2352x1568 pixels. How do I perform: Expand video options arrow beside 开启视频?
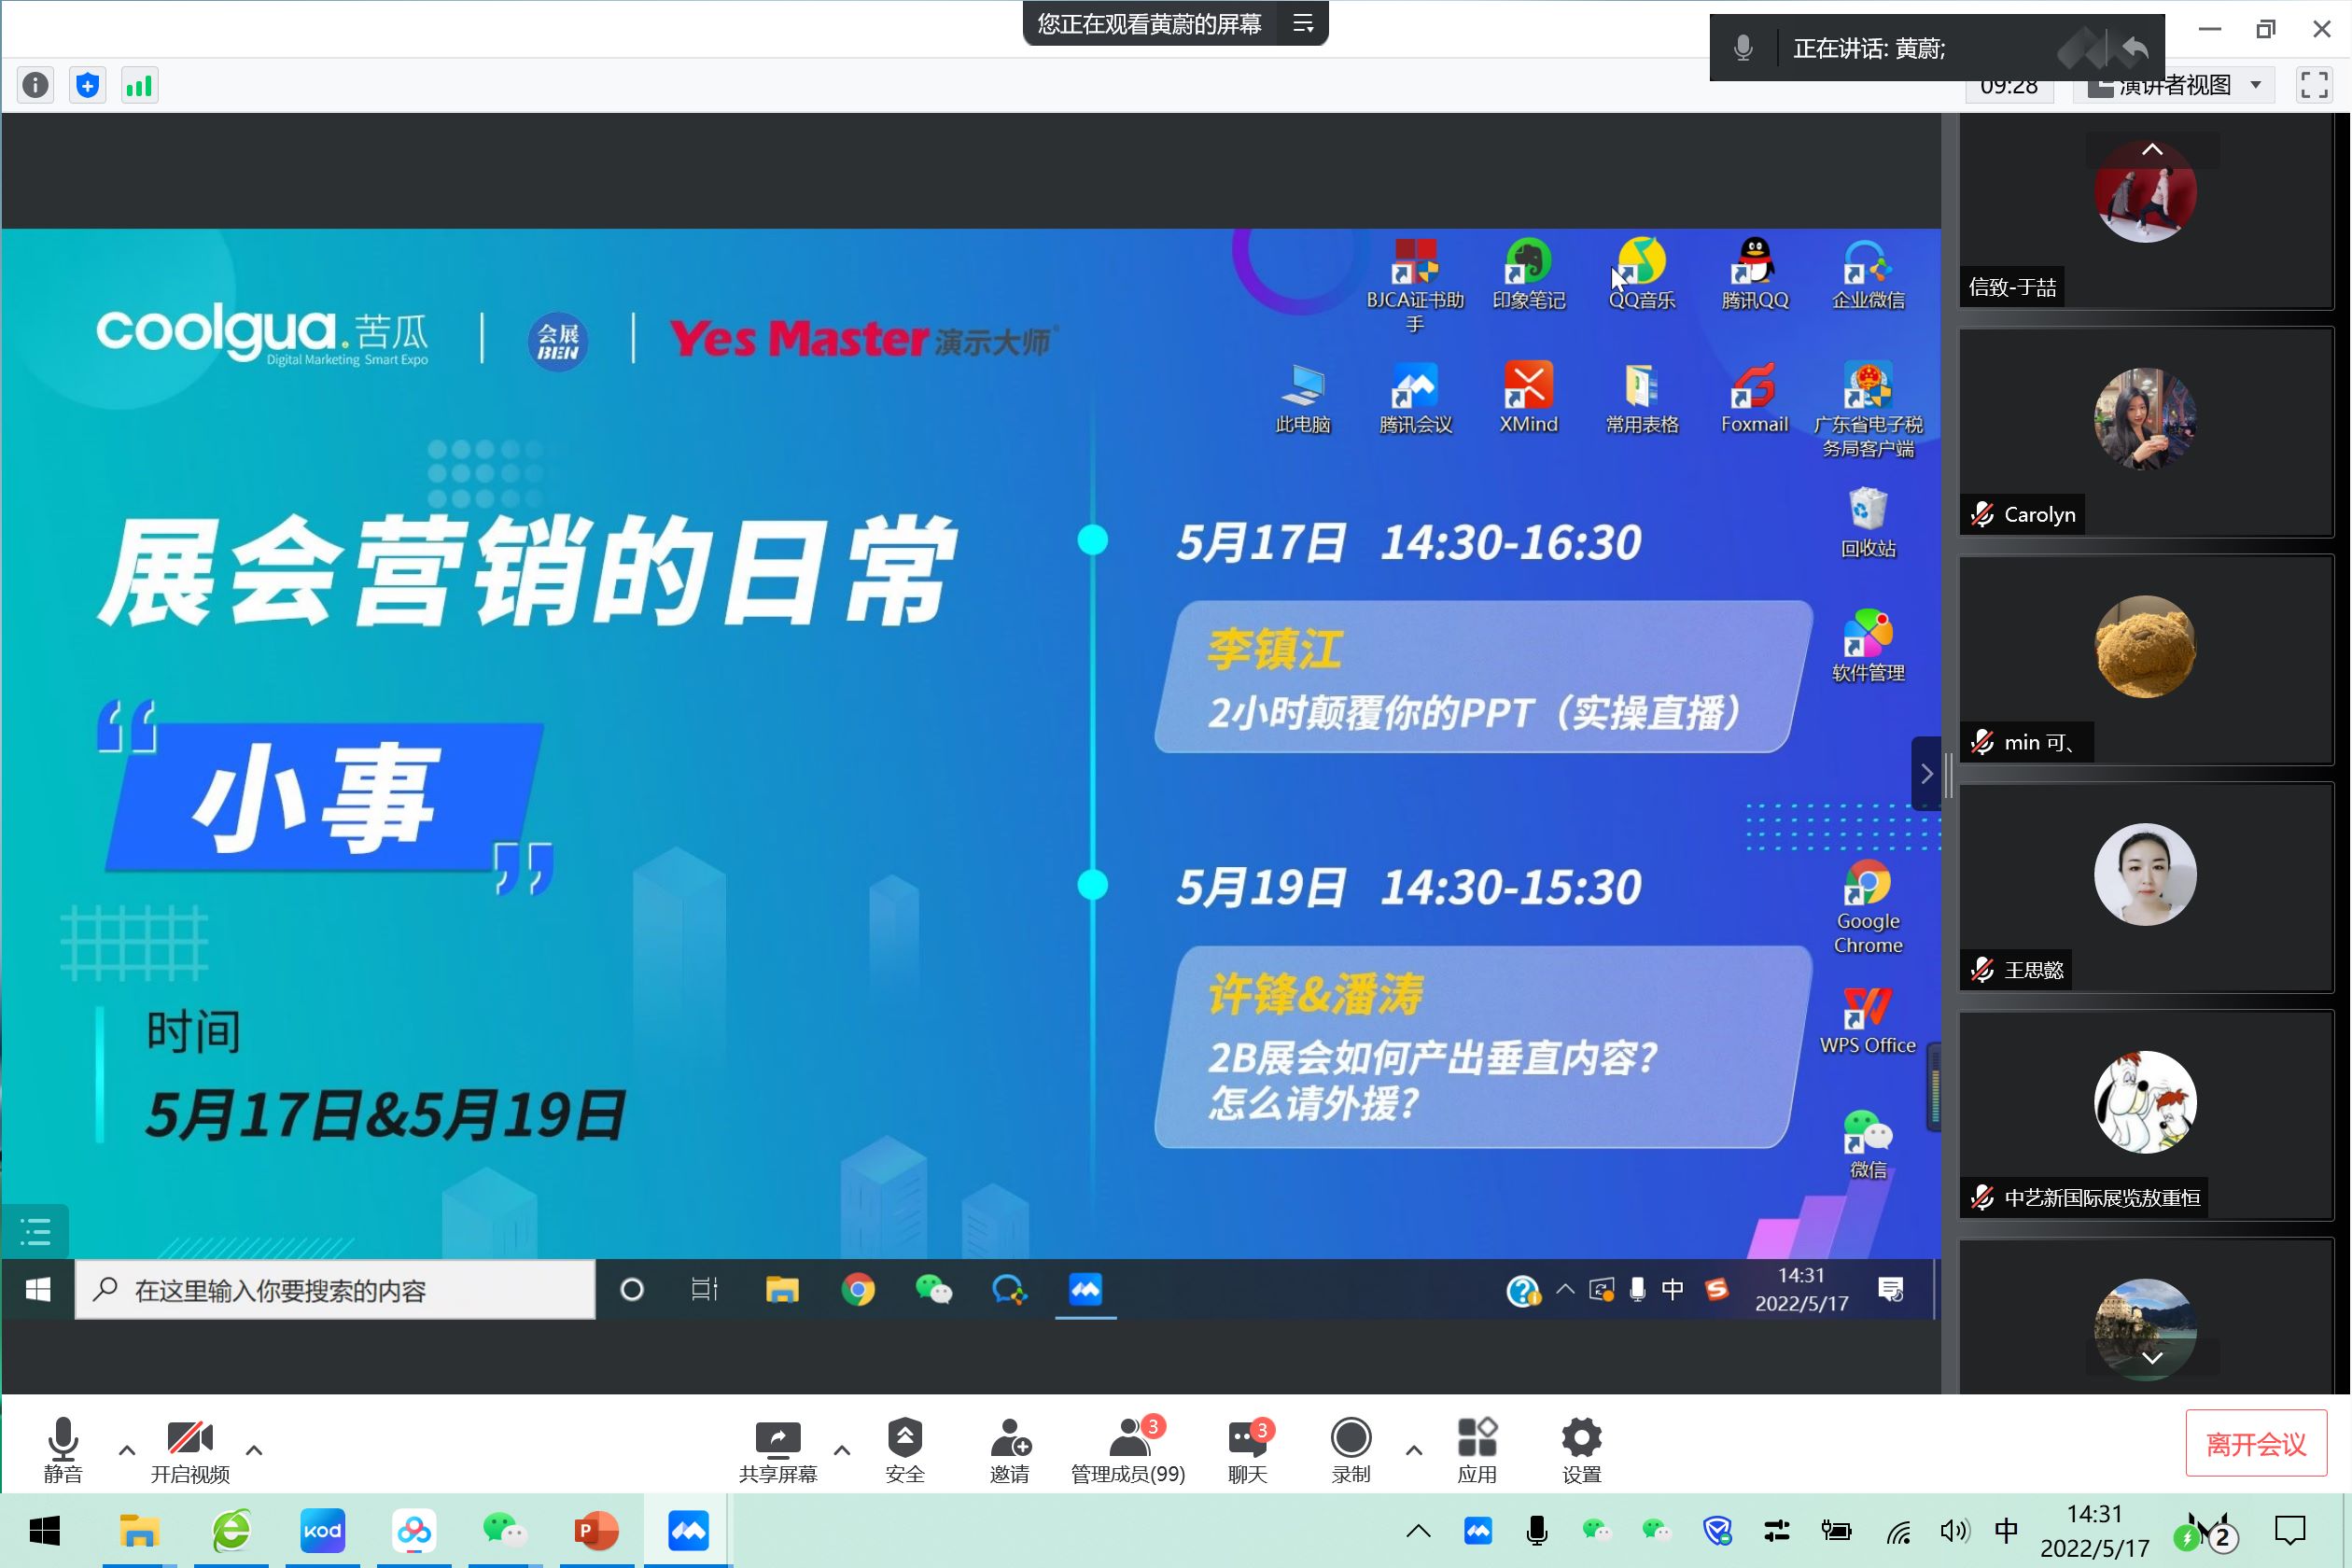point(254,1449)
